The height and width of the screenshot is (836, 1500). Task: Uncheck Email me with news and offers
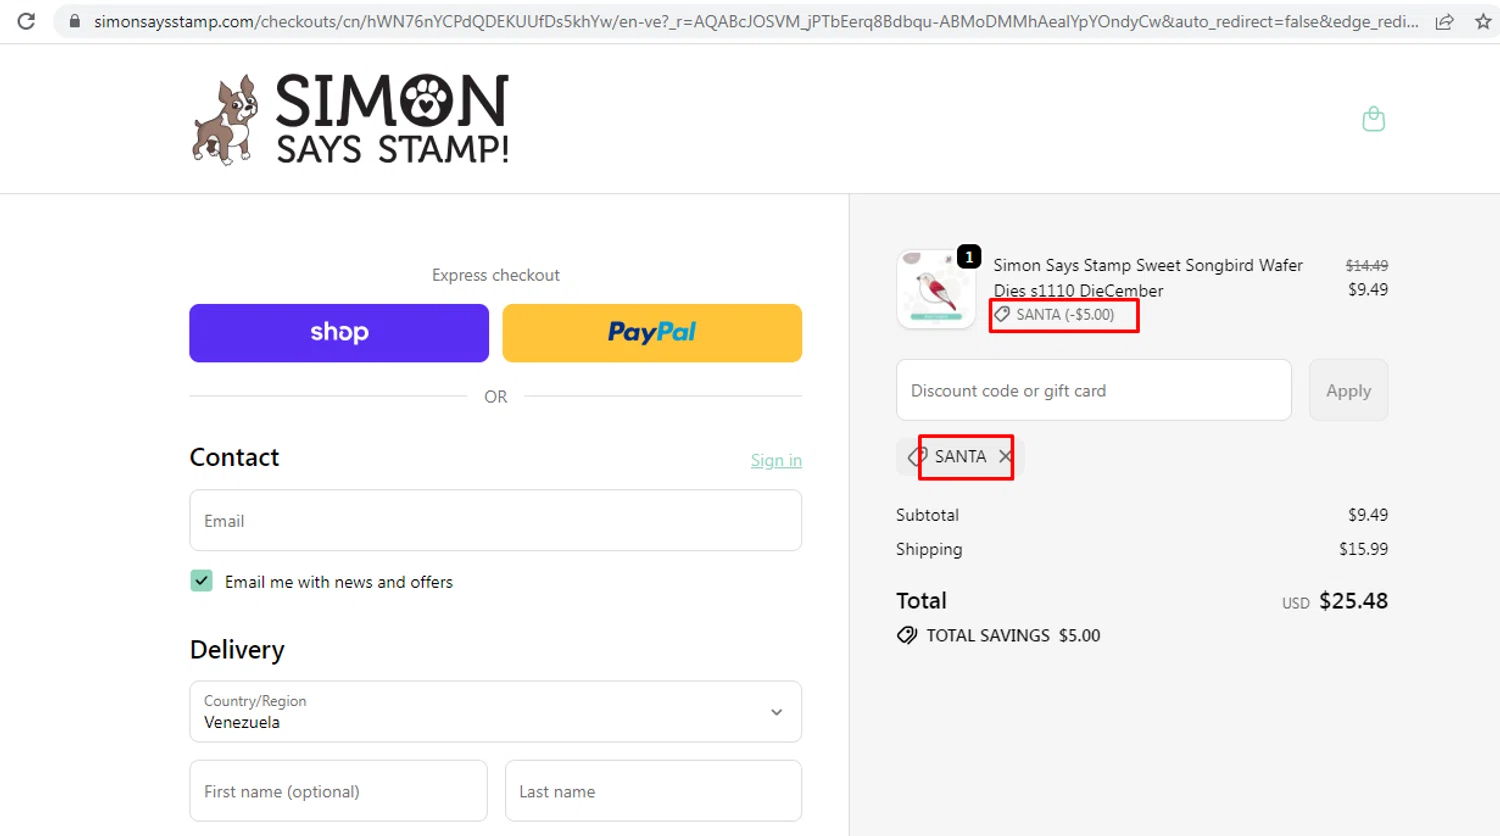(x=201, y=581)
